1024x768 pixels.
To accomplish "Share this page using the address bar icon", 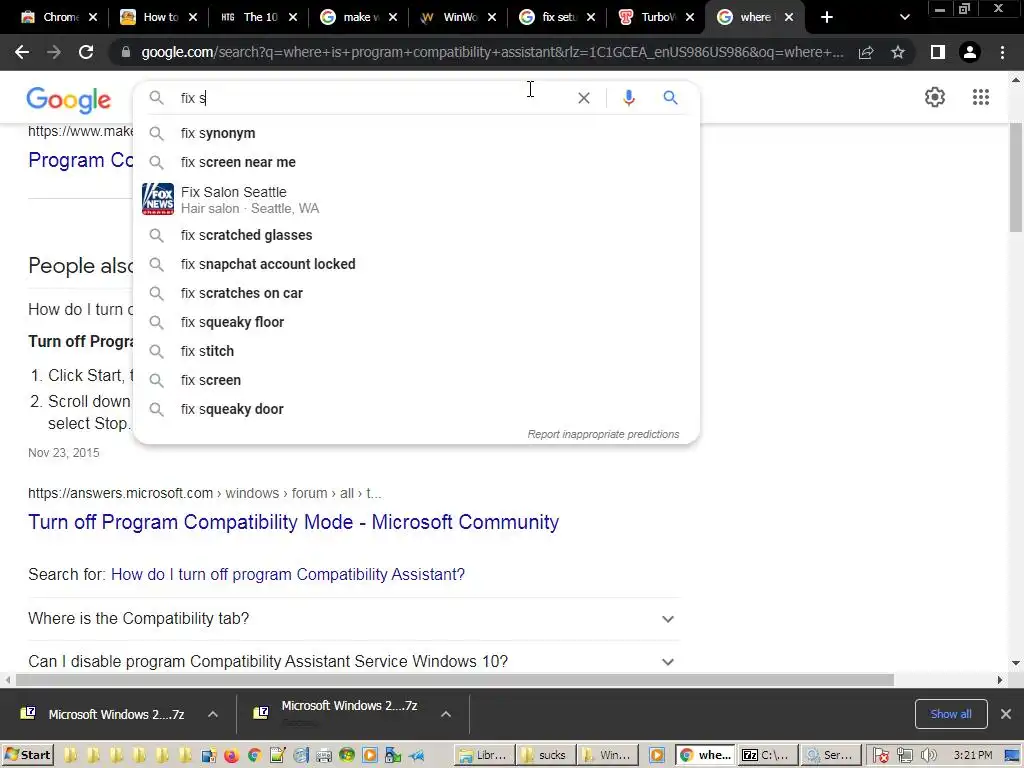I will (x=866, y=52).
